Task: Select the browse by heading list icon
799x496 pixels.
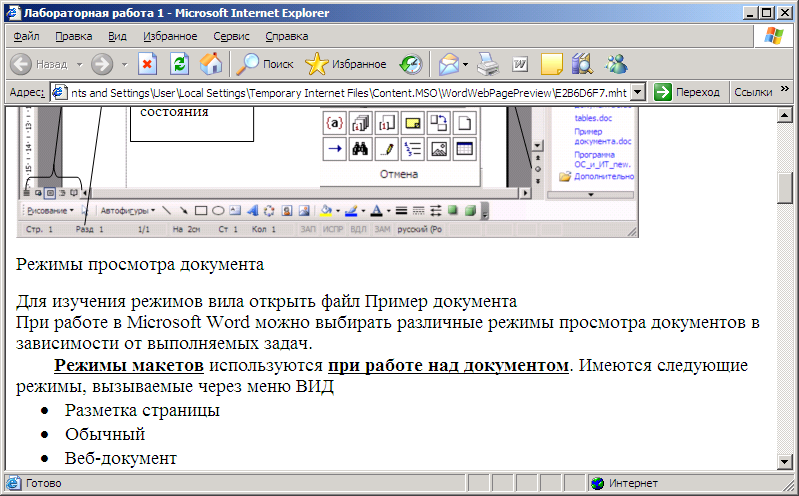Action: (x=412, y=149)
